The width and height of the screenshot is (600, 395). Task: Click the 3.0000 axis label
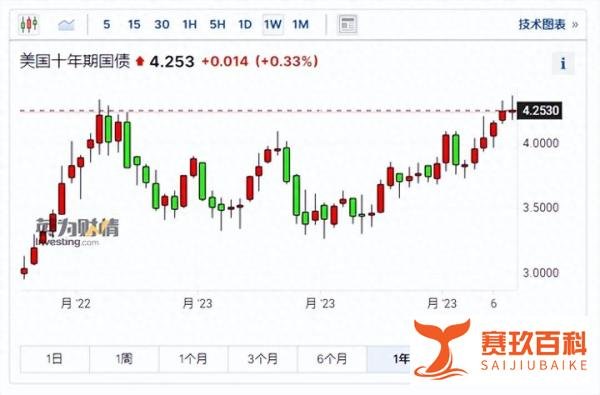click(541, 273)
